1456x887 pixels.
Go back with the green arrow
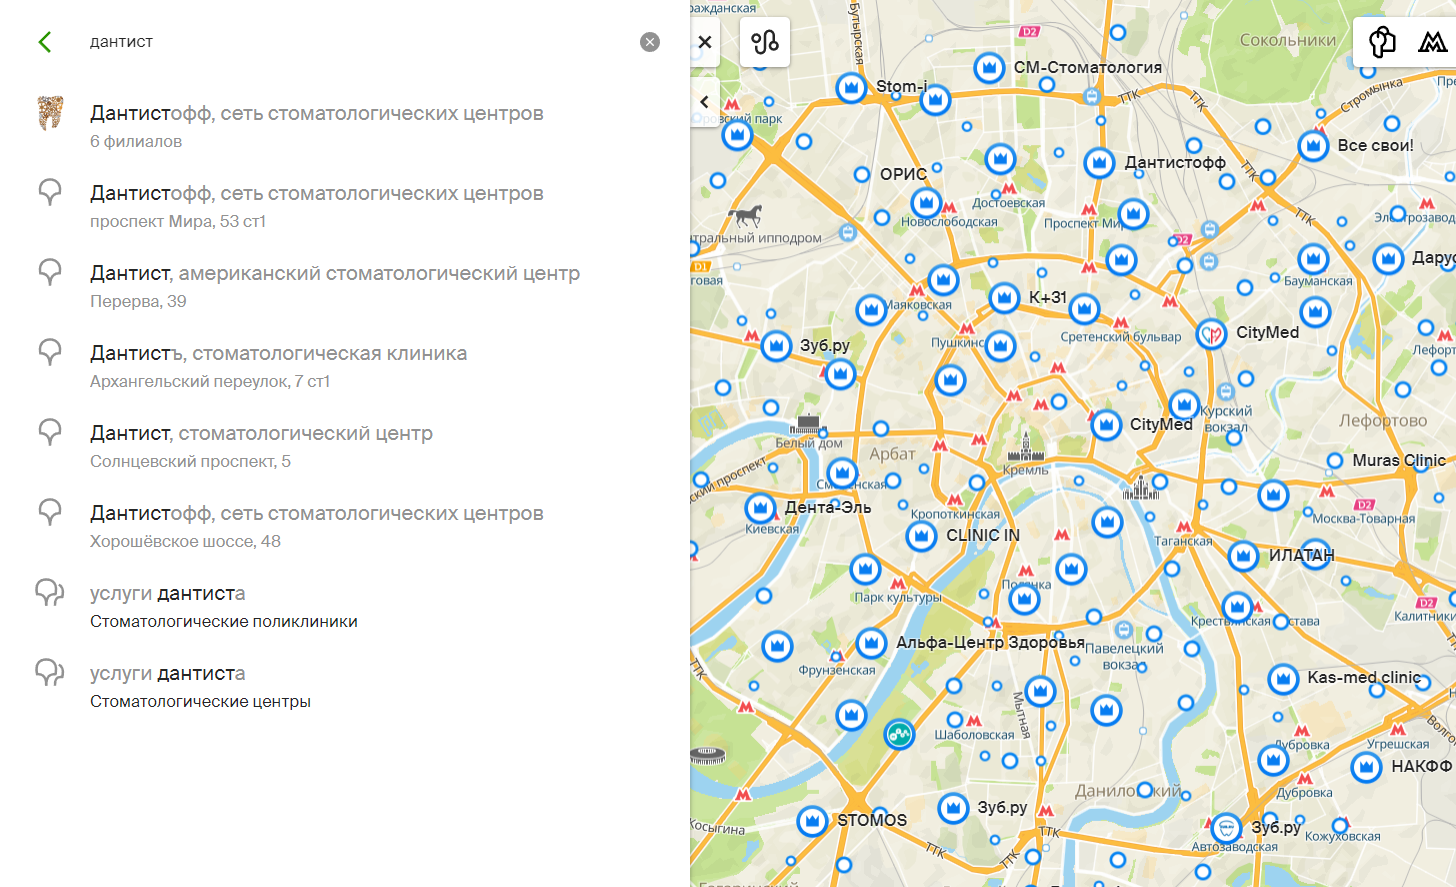click(x=44, y=42)
